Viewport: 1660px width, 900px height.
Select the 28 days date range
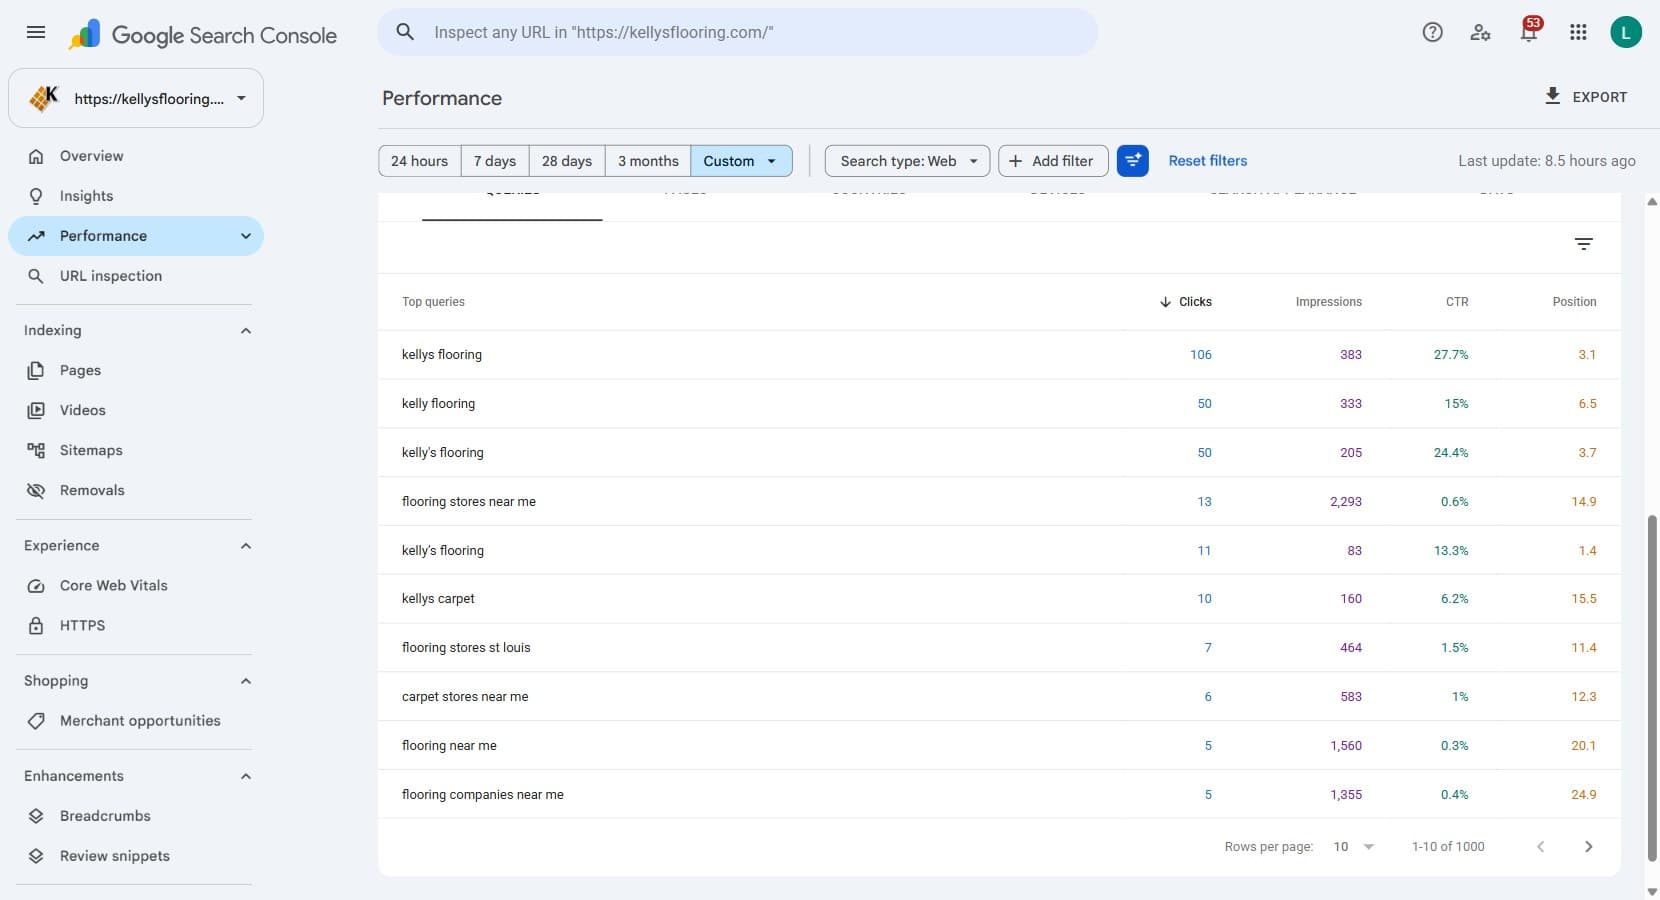click(567, 161)
